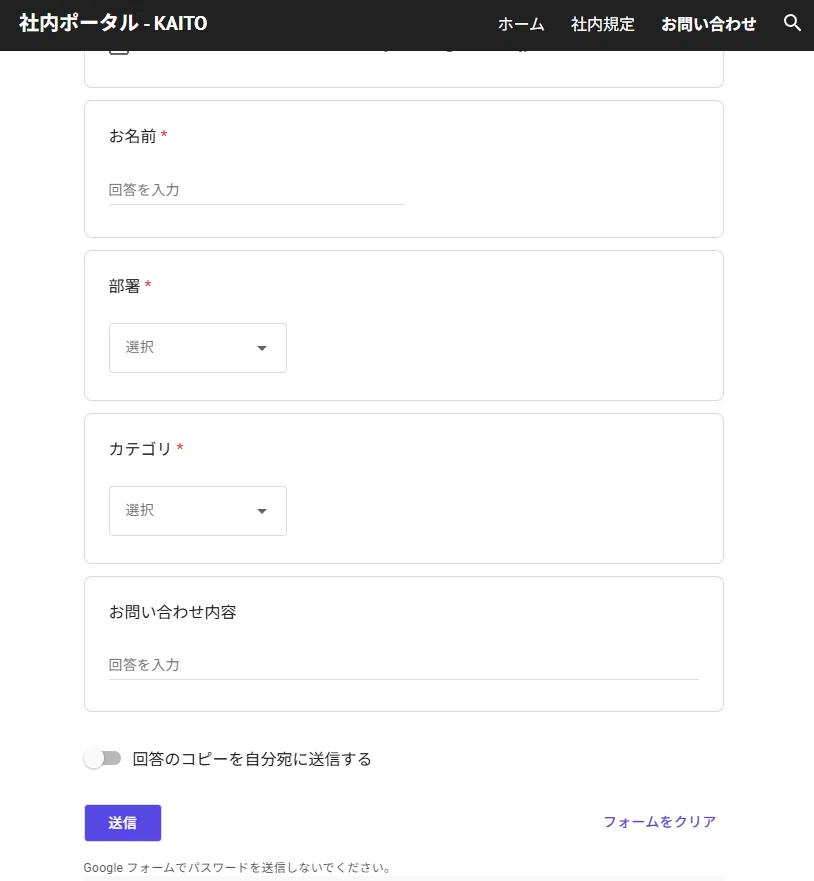Go to ホーム in the top navigation
Screen dimensions: 814x881
[x=521, y=24]
